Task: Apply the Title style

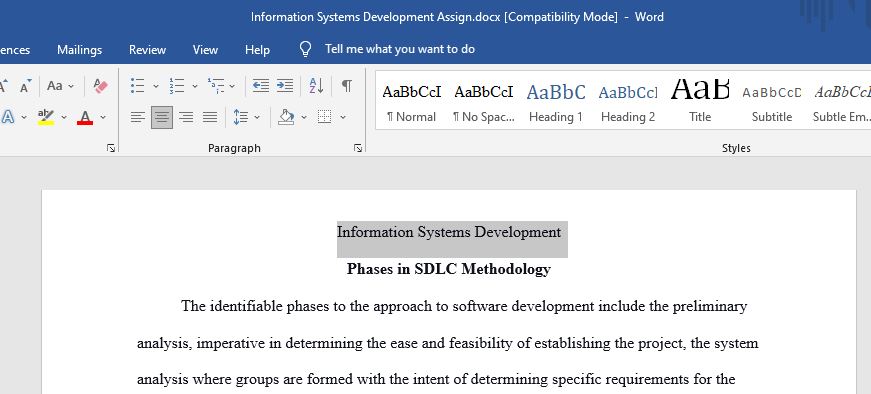Action: pos(700,101)
